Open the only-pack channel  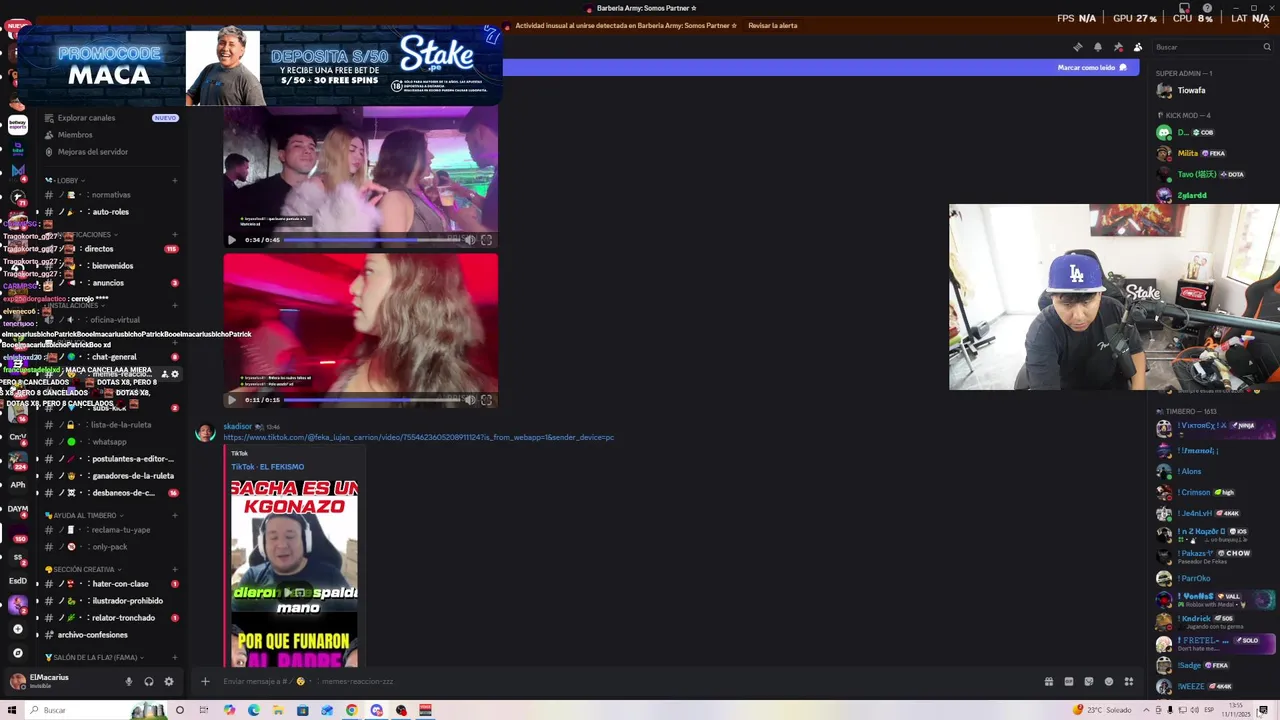[x=110, y=547]
